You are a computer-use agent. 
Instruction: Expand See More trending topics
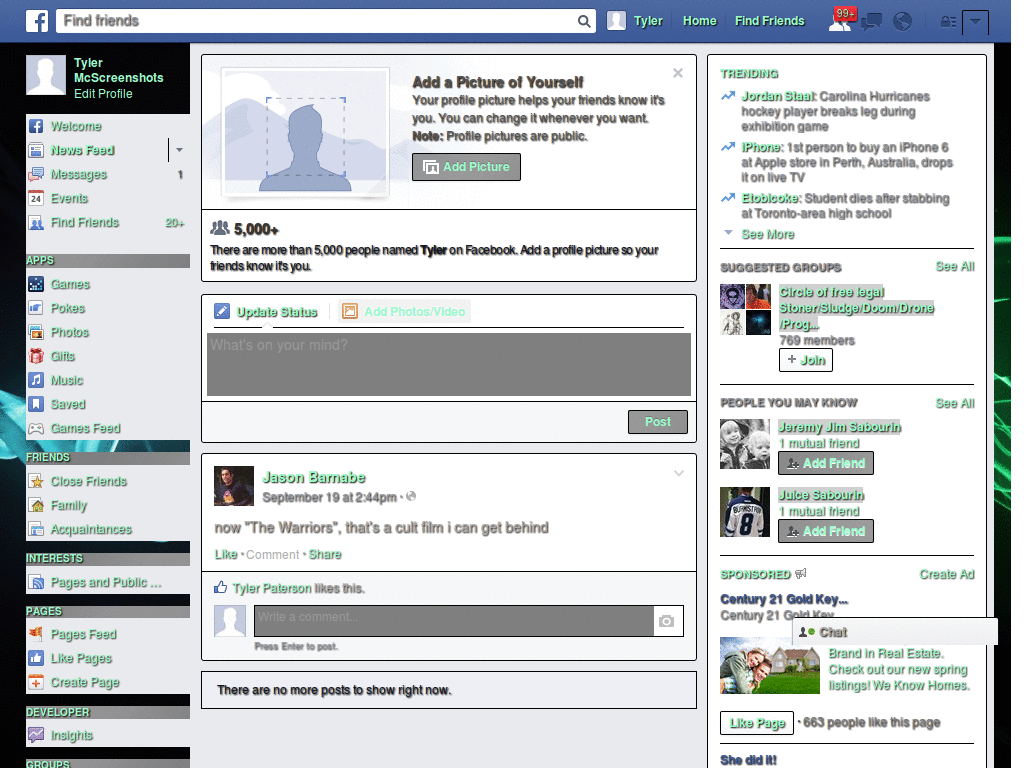coord(768,234)
